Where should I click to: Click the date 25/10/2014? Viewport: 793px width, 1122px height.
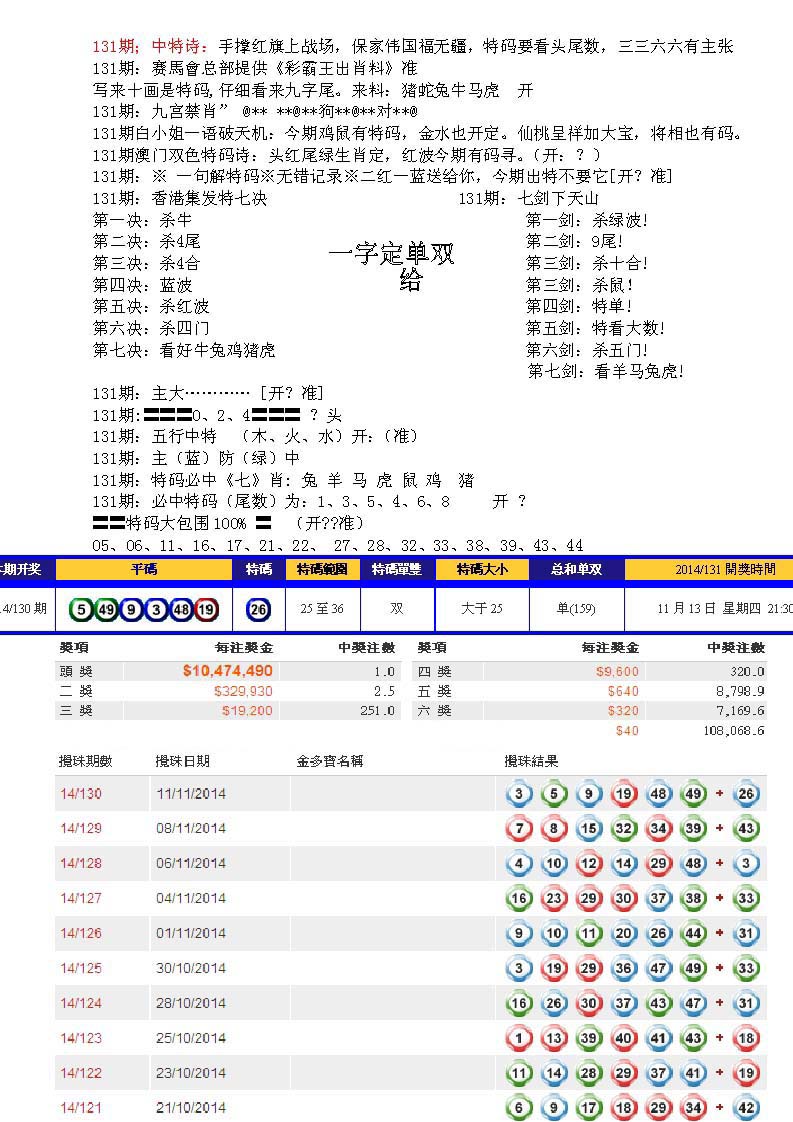[x=191, y=1038]
